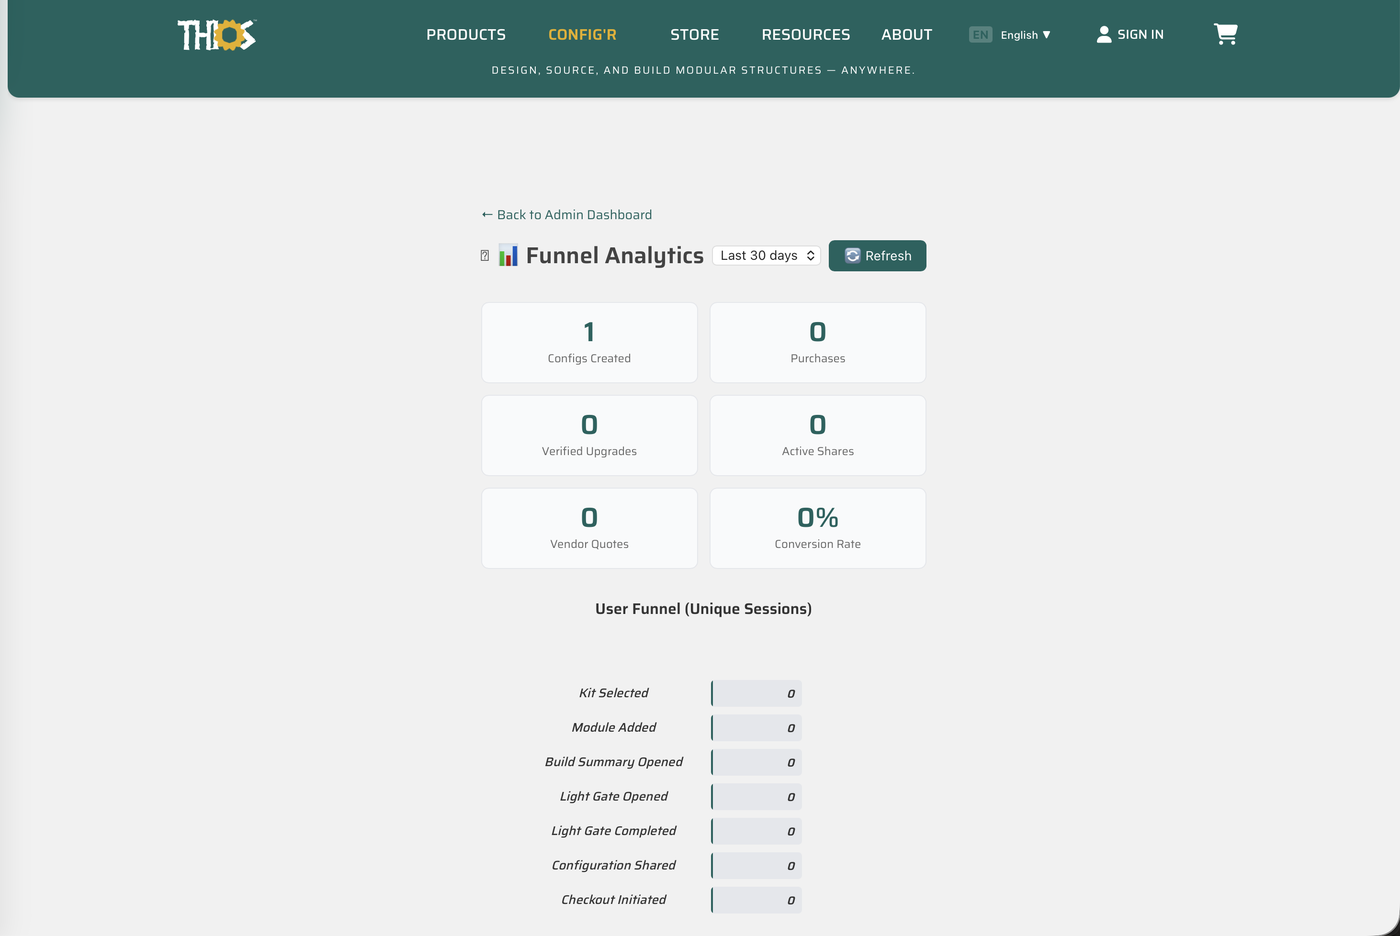1400x936 pixels.
Task: Click the Checkout Initiated label
Action: pyautogui.click(x=614, y=900)
